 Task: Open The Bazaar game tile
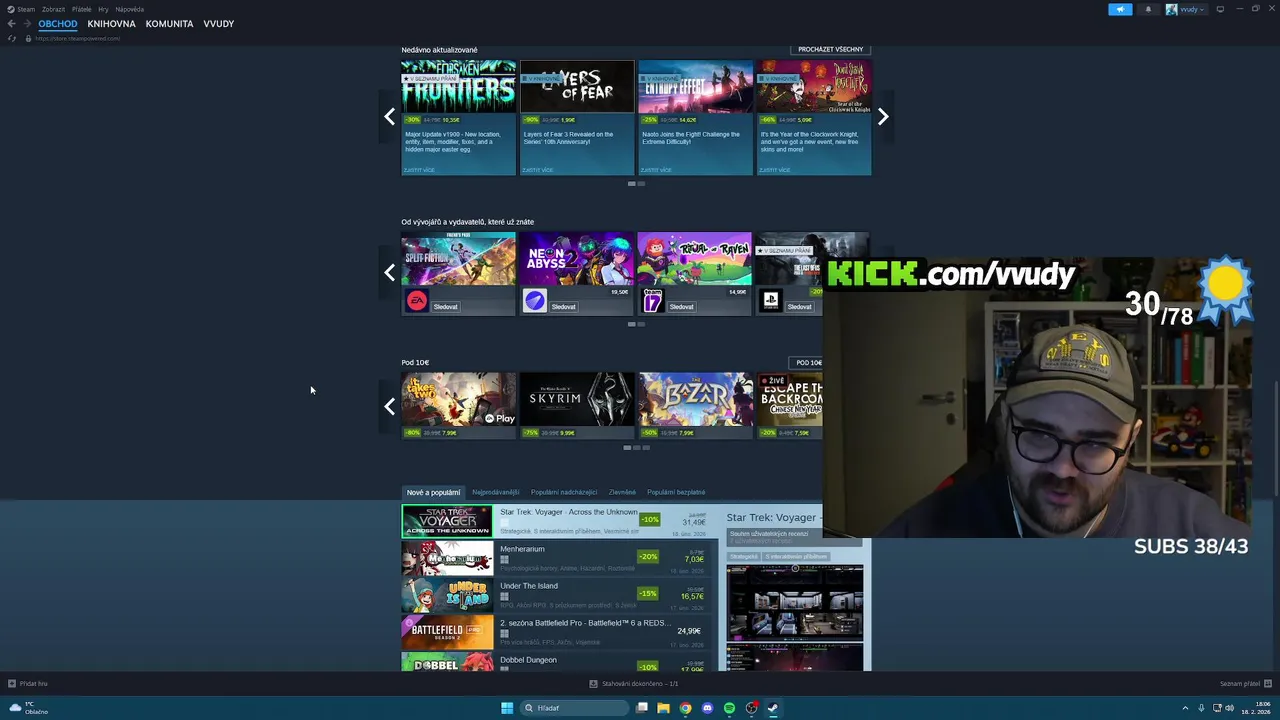tap(695, 406)
